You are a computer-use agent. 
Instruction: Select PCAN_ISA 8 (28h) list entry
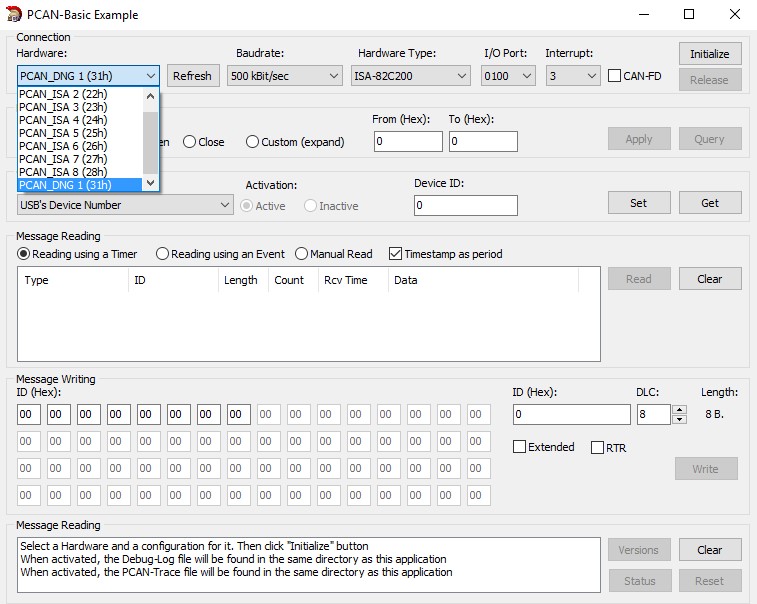80,172
